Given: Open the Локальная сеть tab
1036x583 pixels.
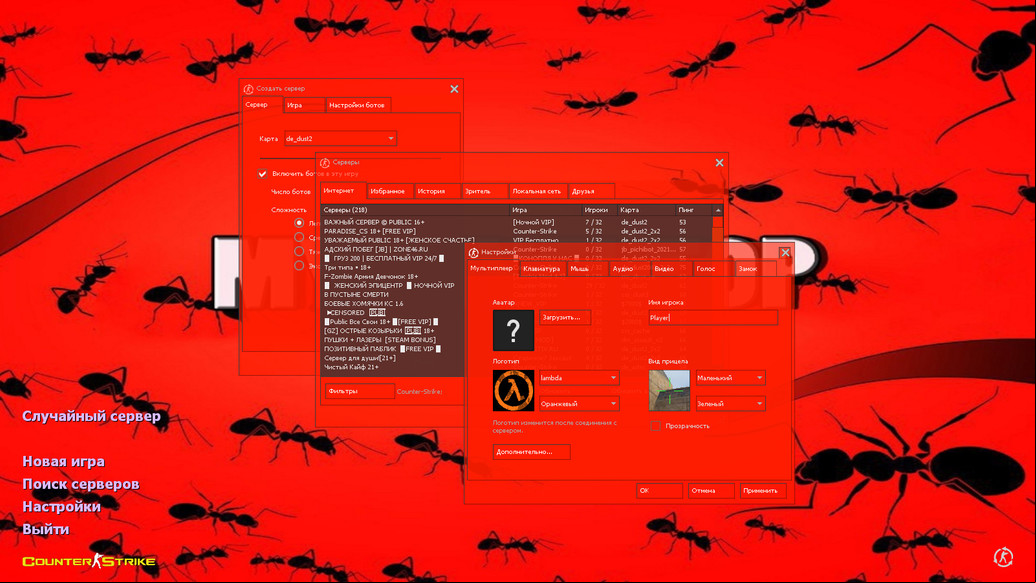Looking at the screenshot, I should click(538, 191).
